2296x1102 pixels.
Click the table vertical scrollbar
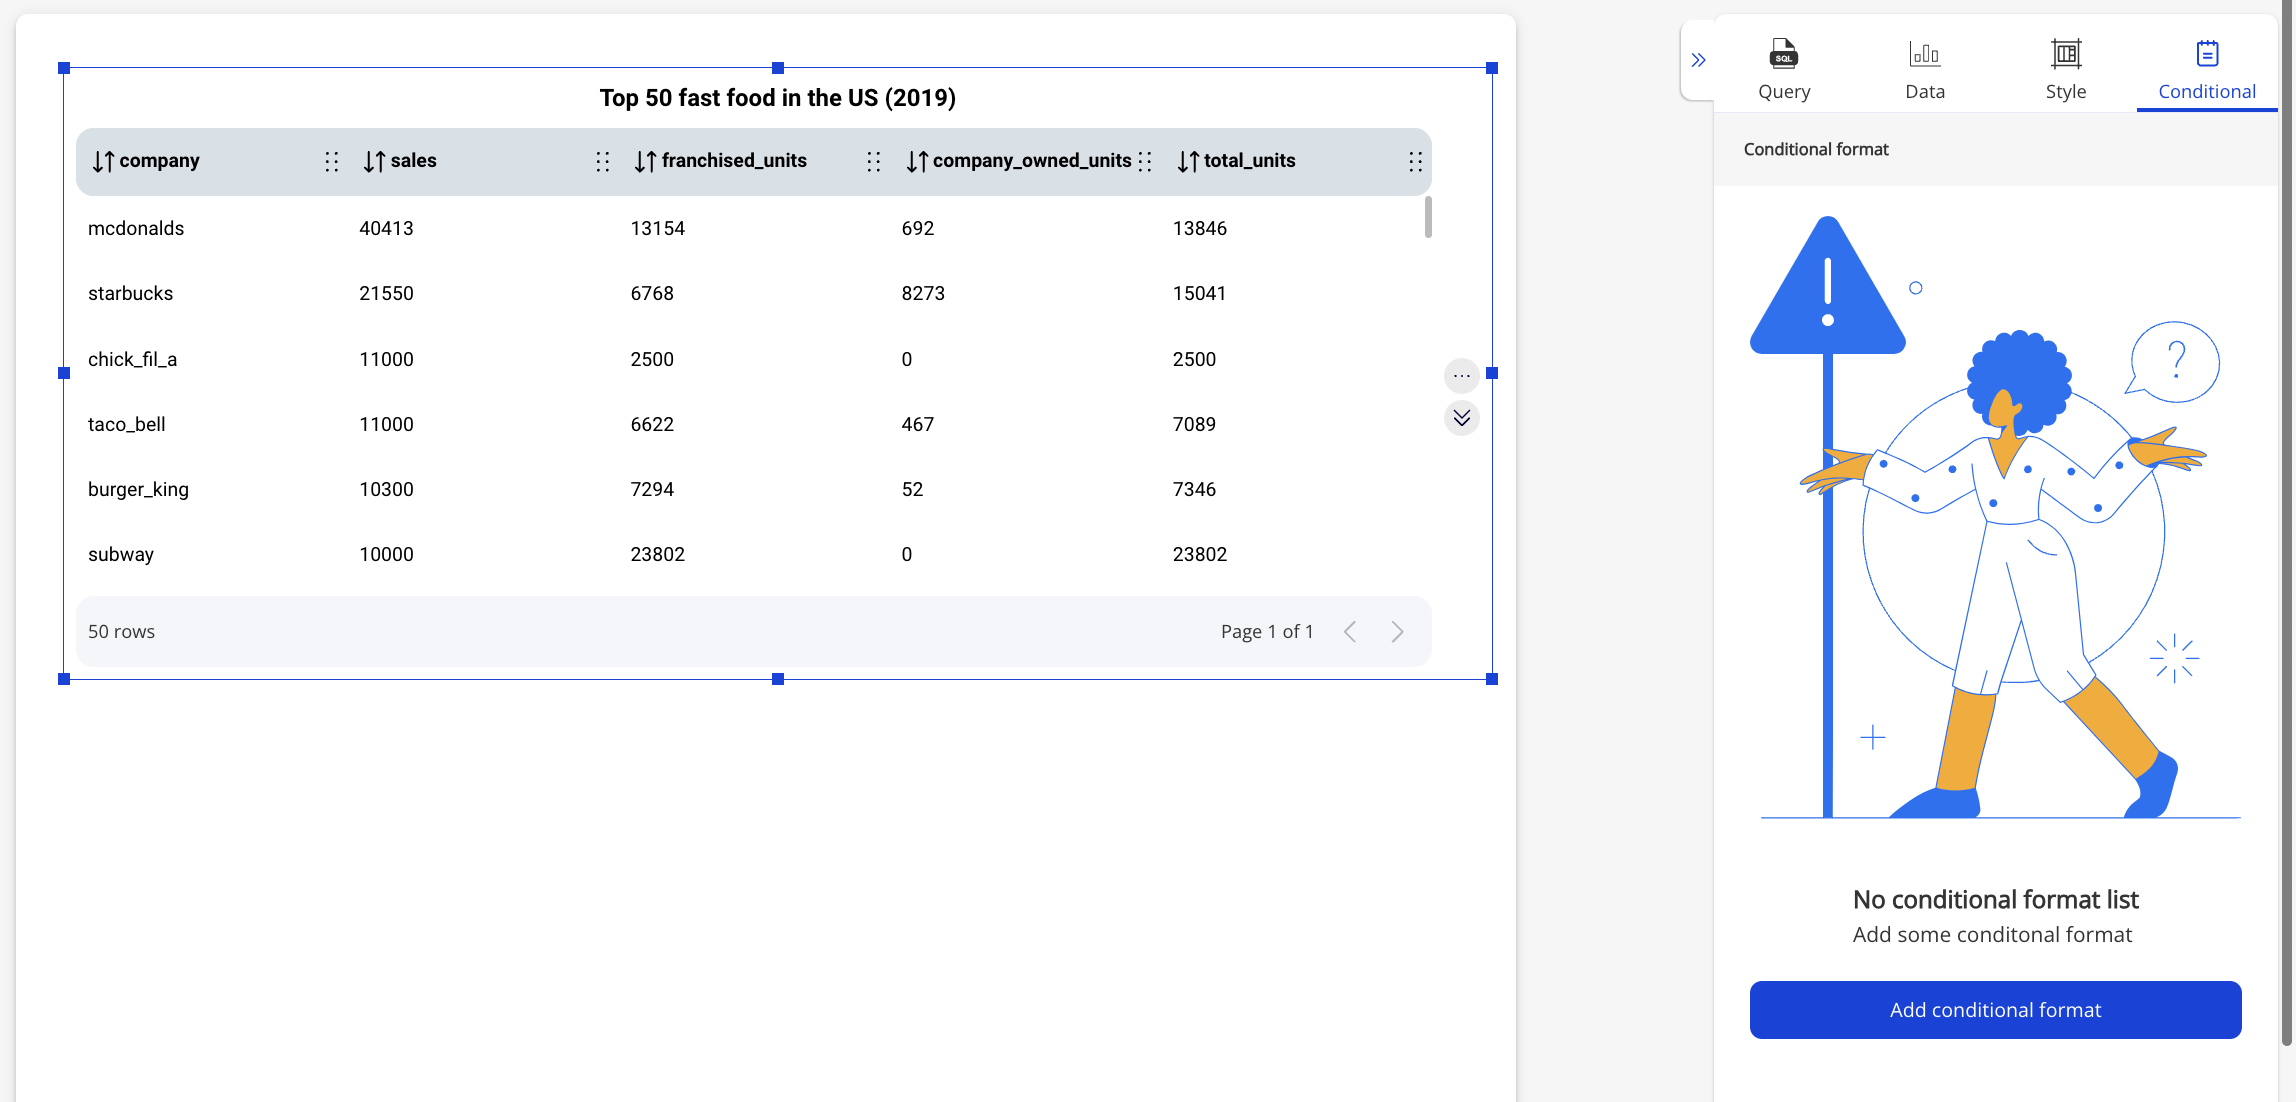[x=1428, y=217]
